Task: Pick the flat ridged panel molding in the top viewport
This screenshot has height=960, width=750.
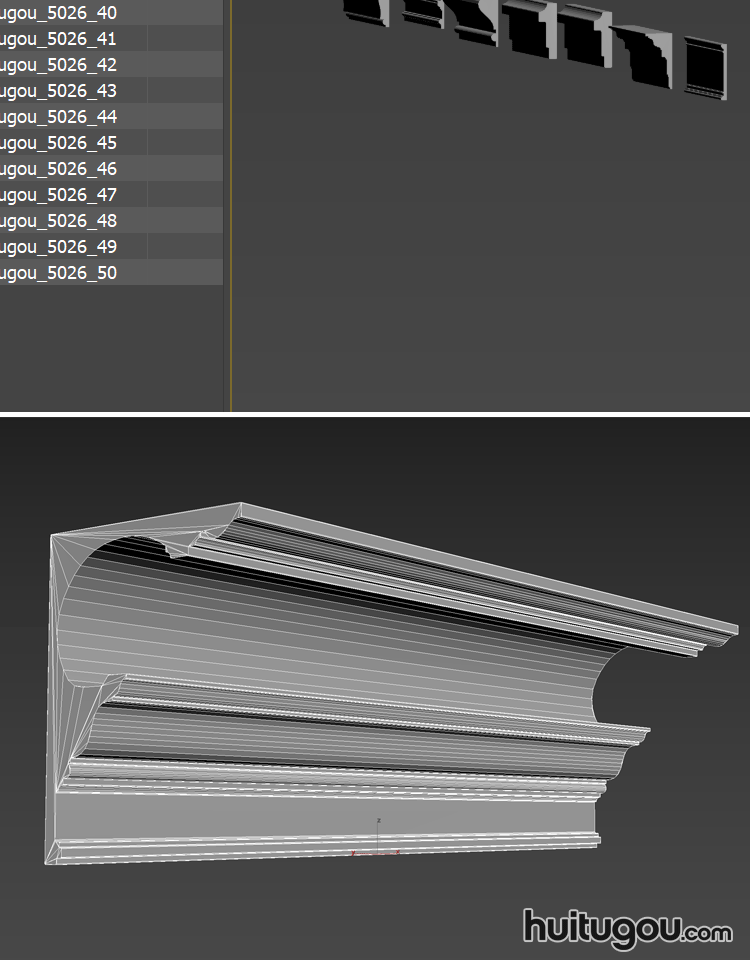Action: click(705, 67)
